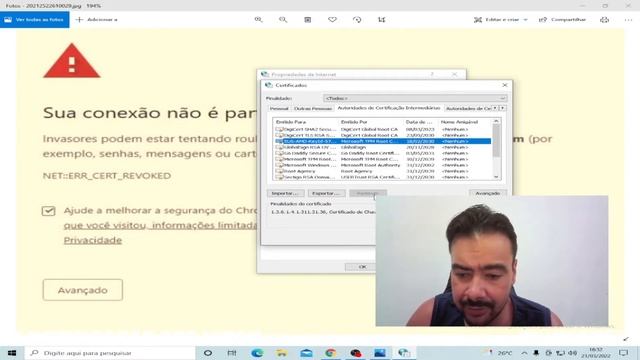Zoom in using the magnifier plus icon
Image resolution: width=640 pixels, height=360 pixels.
pyautogui.click(x=258, y=20)
